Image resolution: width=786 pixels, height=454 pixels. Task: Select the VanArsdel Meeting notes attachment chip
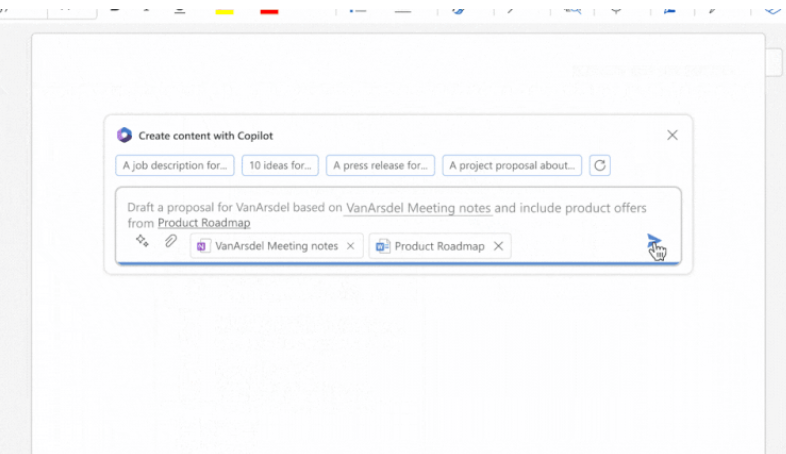[268, 246]
